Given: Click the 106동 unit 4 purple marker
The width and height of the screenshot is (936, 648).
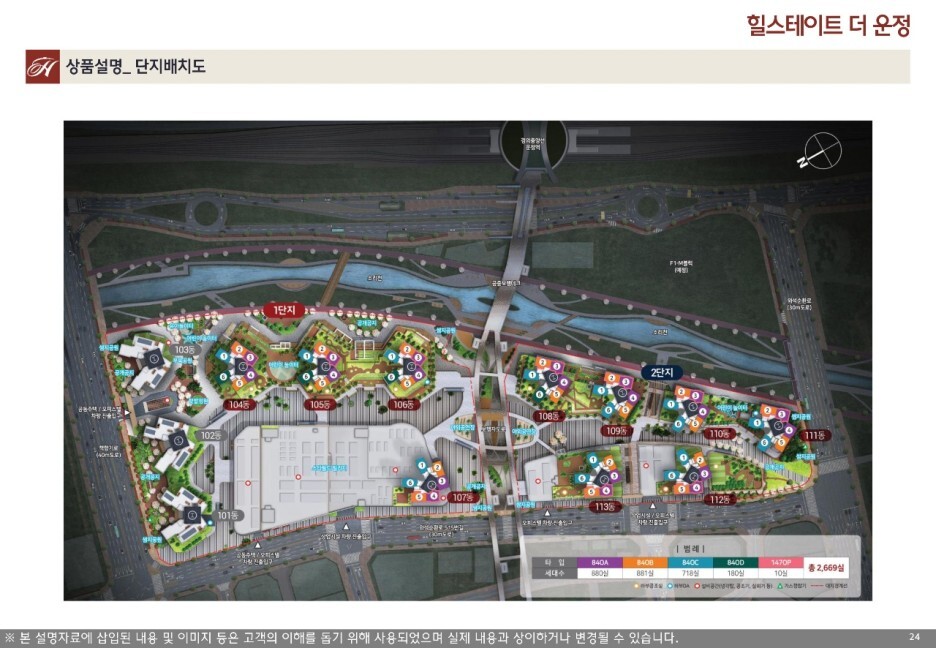Looking at the screenshot, I should point(418,375).
